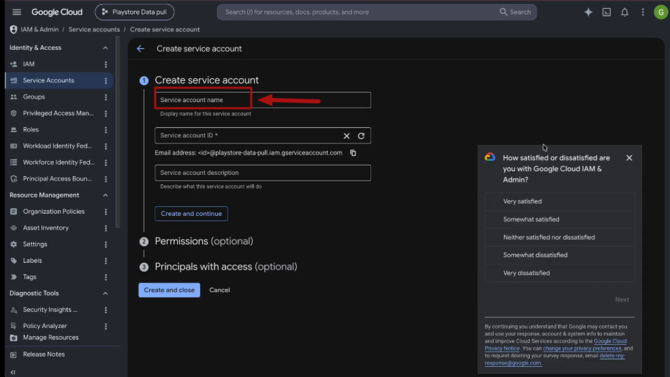This screenshot has width=670, height=377.
Task: Go back using the arrow beside Create service account
Action: click(x=141, y=49)
